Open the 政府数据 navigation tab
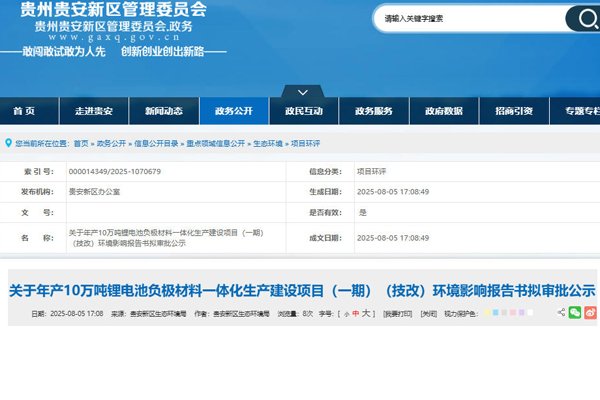The width and height of the screenshot is (600, 400). (x=444, y=111)
